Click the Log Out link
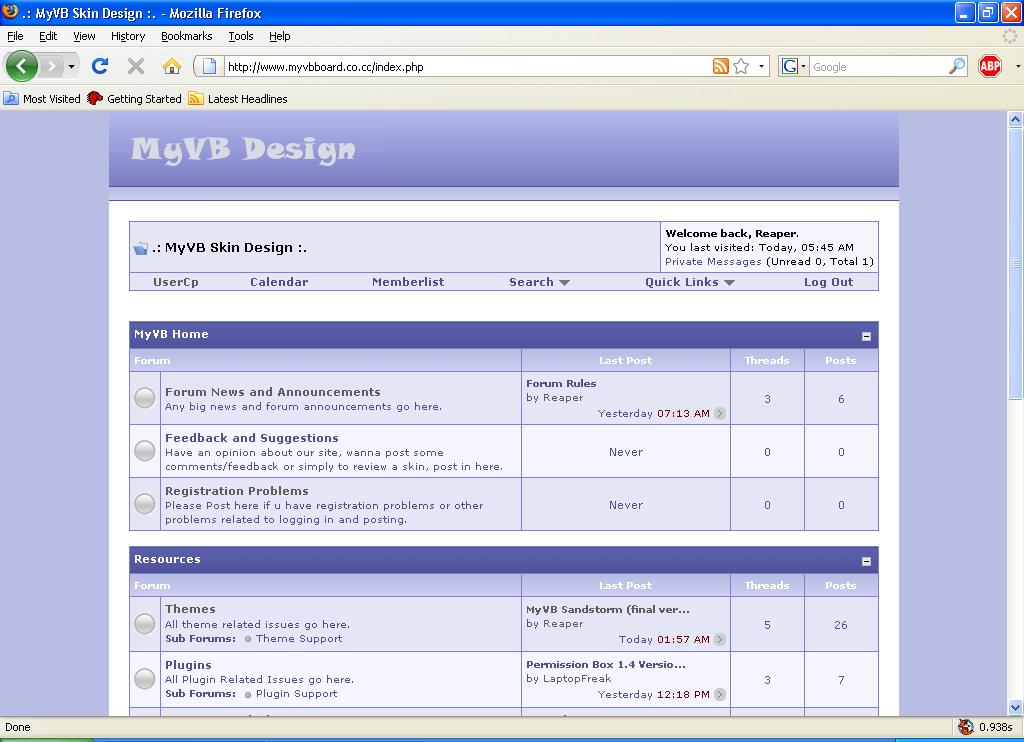Screen dimensions: 1024x742 pyautogui.click(x=828, y=282)
